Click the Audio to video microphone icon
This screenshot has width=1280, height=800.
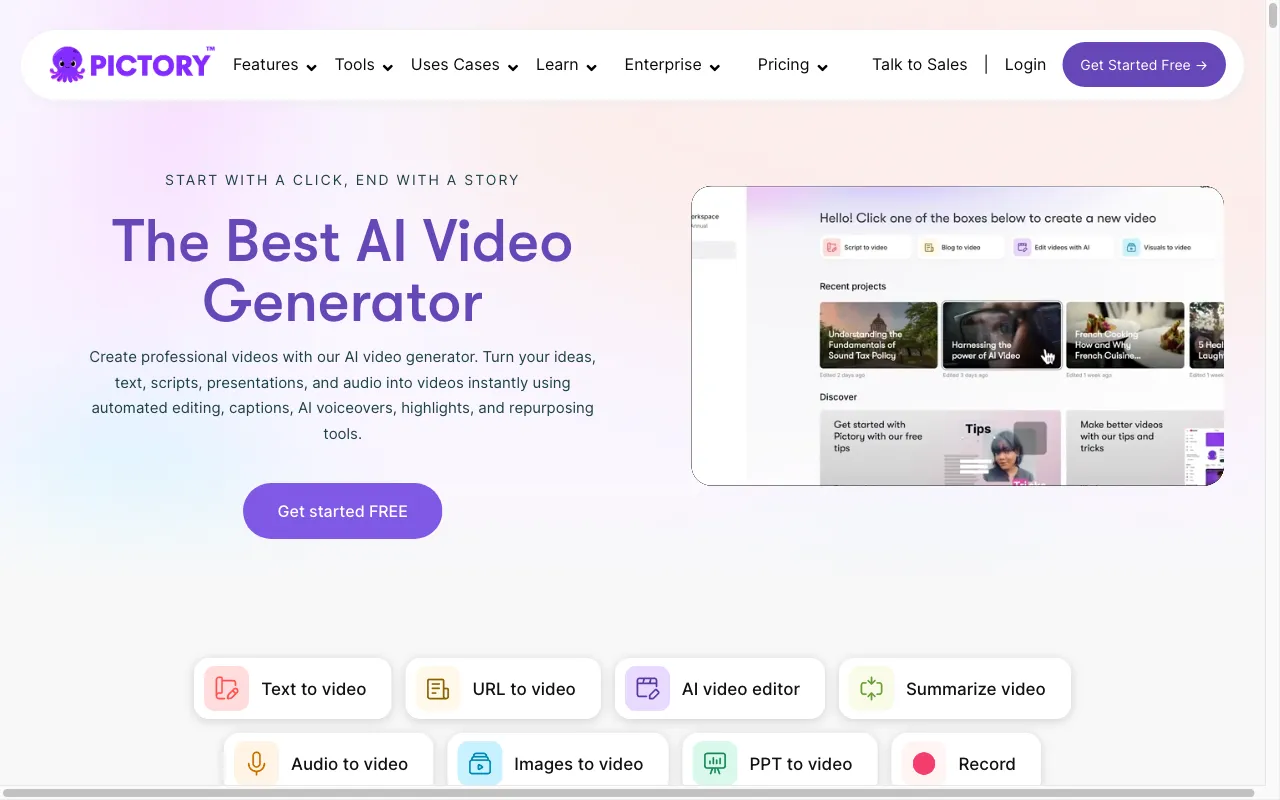coord(256,764)
